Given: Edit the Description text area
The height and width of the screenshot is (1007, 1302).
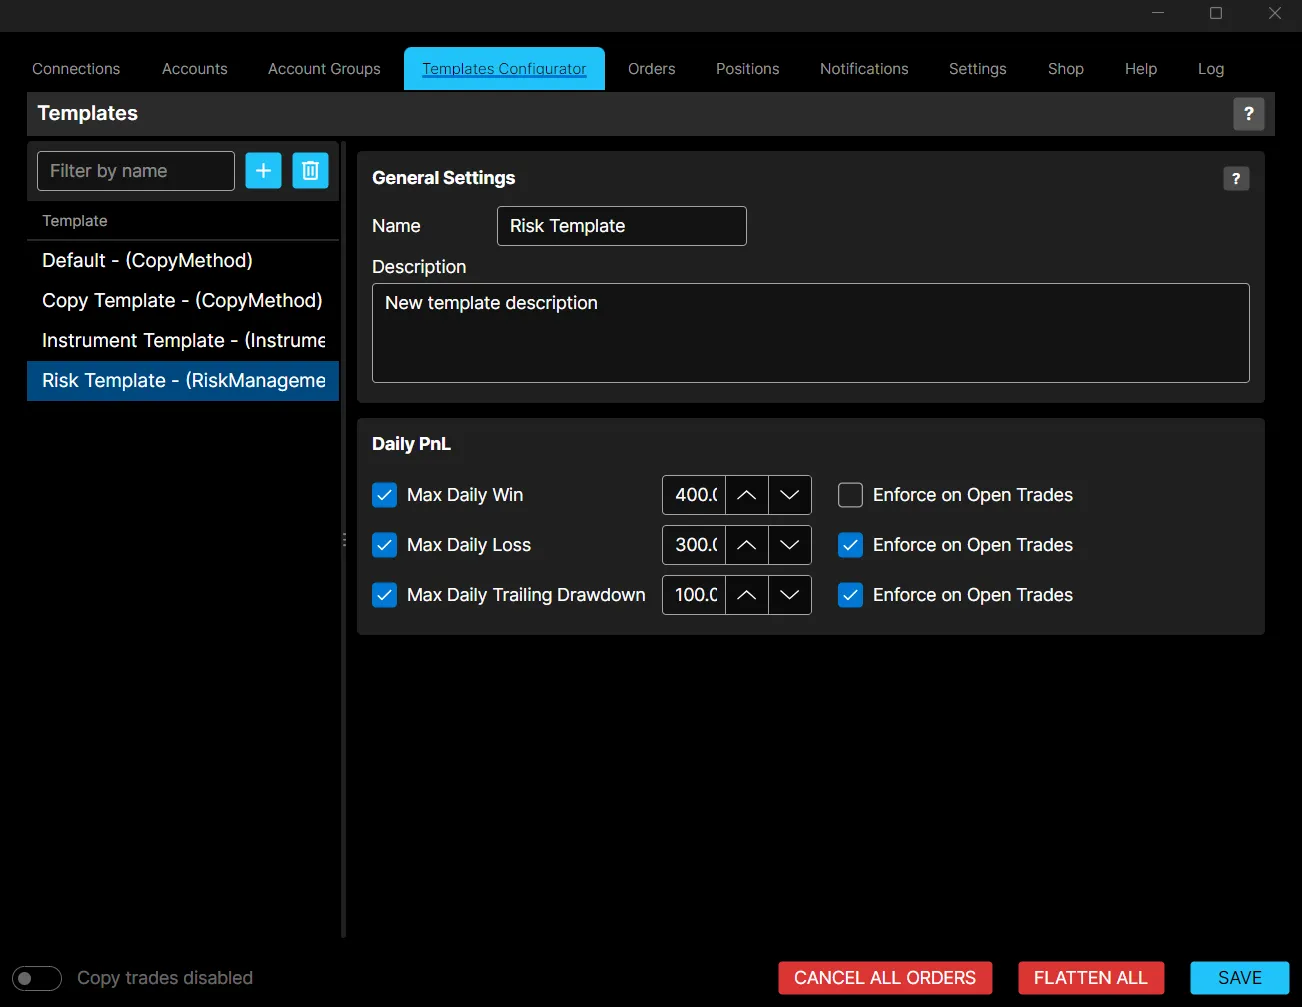Looking at the screenshot, I should [811, 333].
